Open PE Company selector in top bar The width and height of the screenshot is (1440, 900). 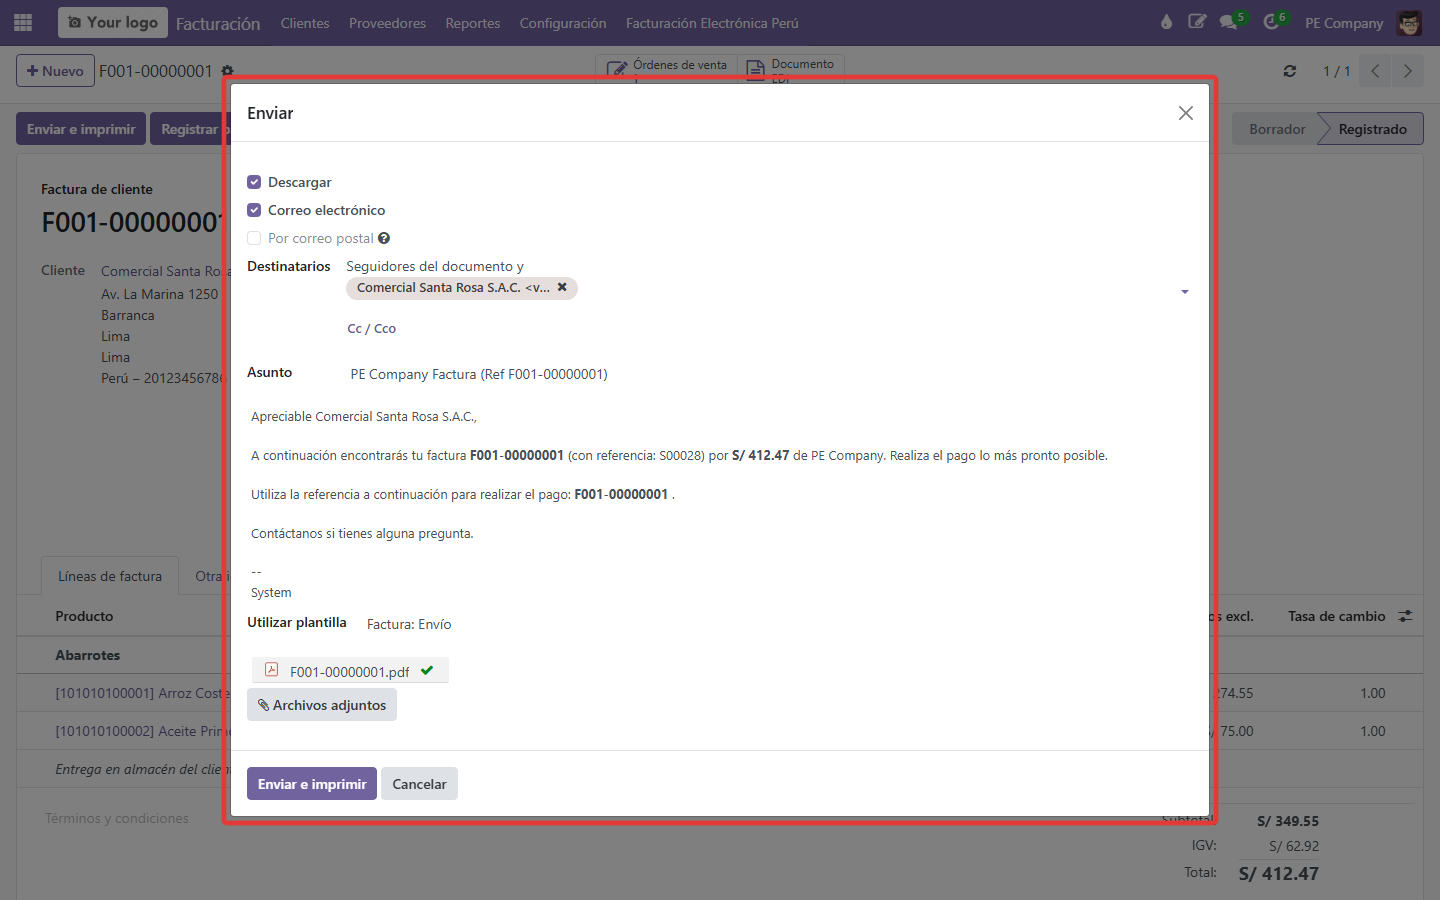tap(1343, 23)
